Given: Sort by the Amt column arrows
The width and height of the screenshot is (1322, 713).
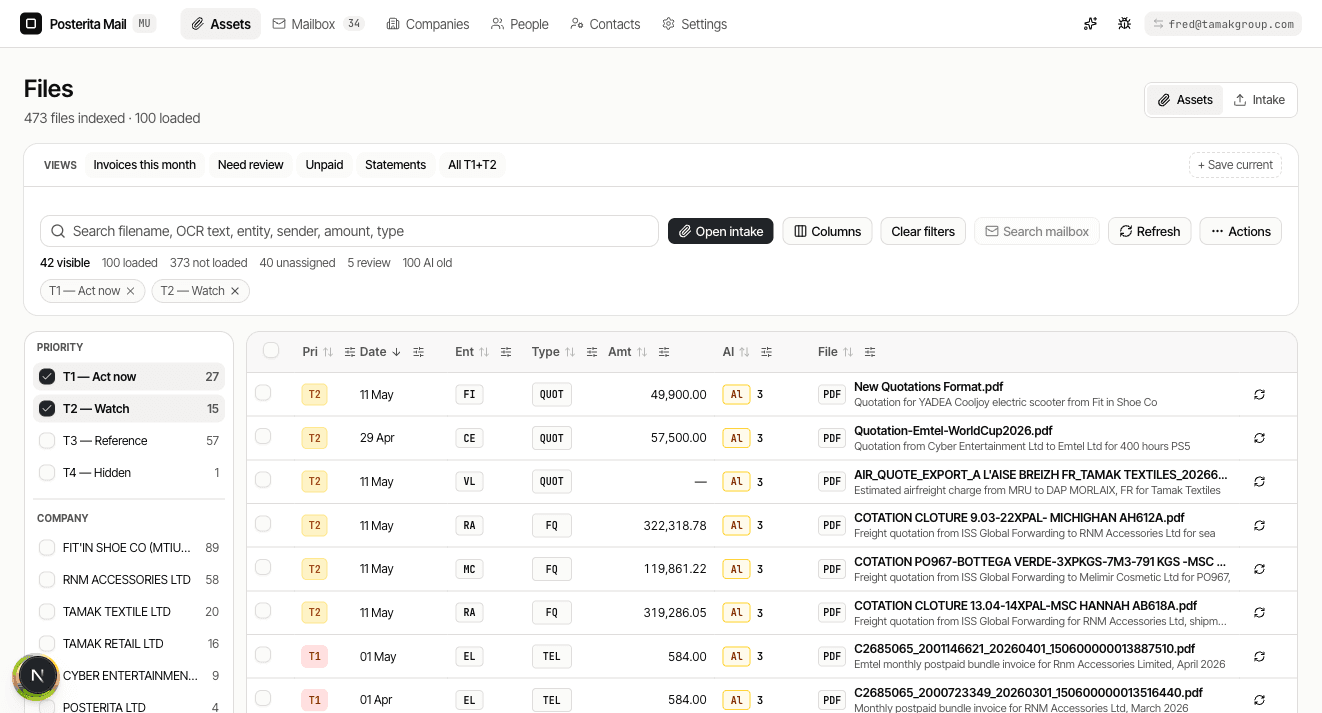Looking at the screenshot, I should [x=642, y=352].
